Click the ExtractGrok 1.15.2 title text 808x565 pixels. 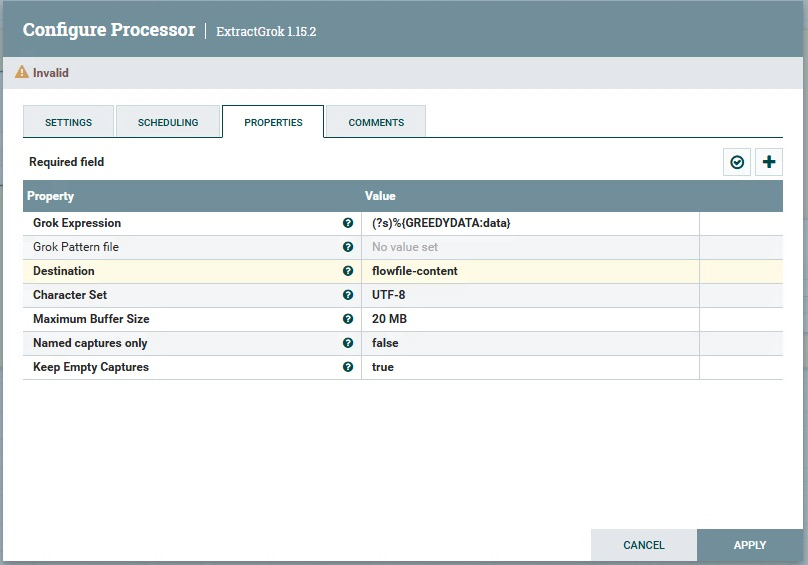[x=266, y=31]
